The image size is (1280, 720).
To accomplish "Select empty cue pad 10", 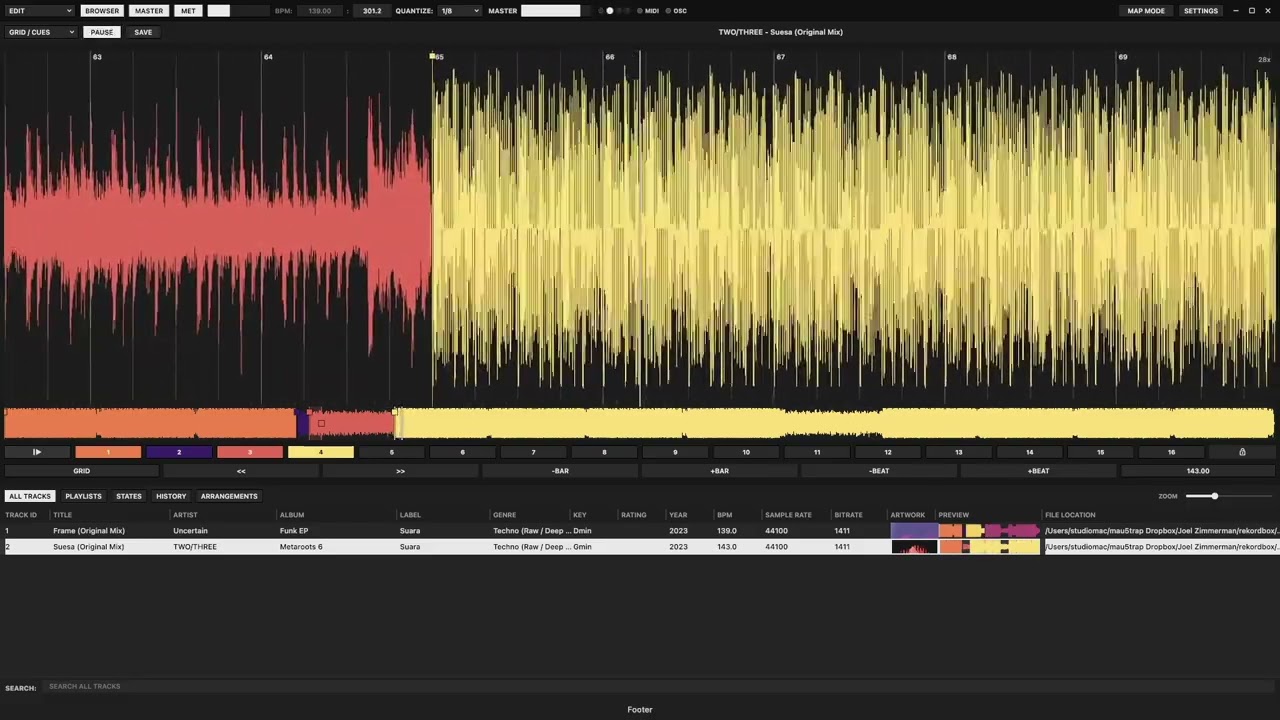I will pos(746,452).
